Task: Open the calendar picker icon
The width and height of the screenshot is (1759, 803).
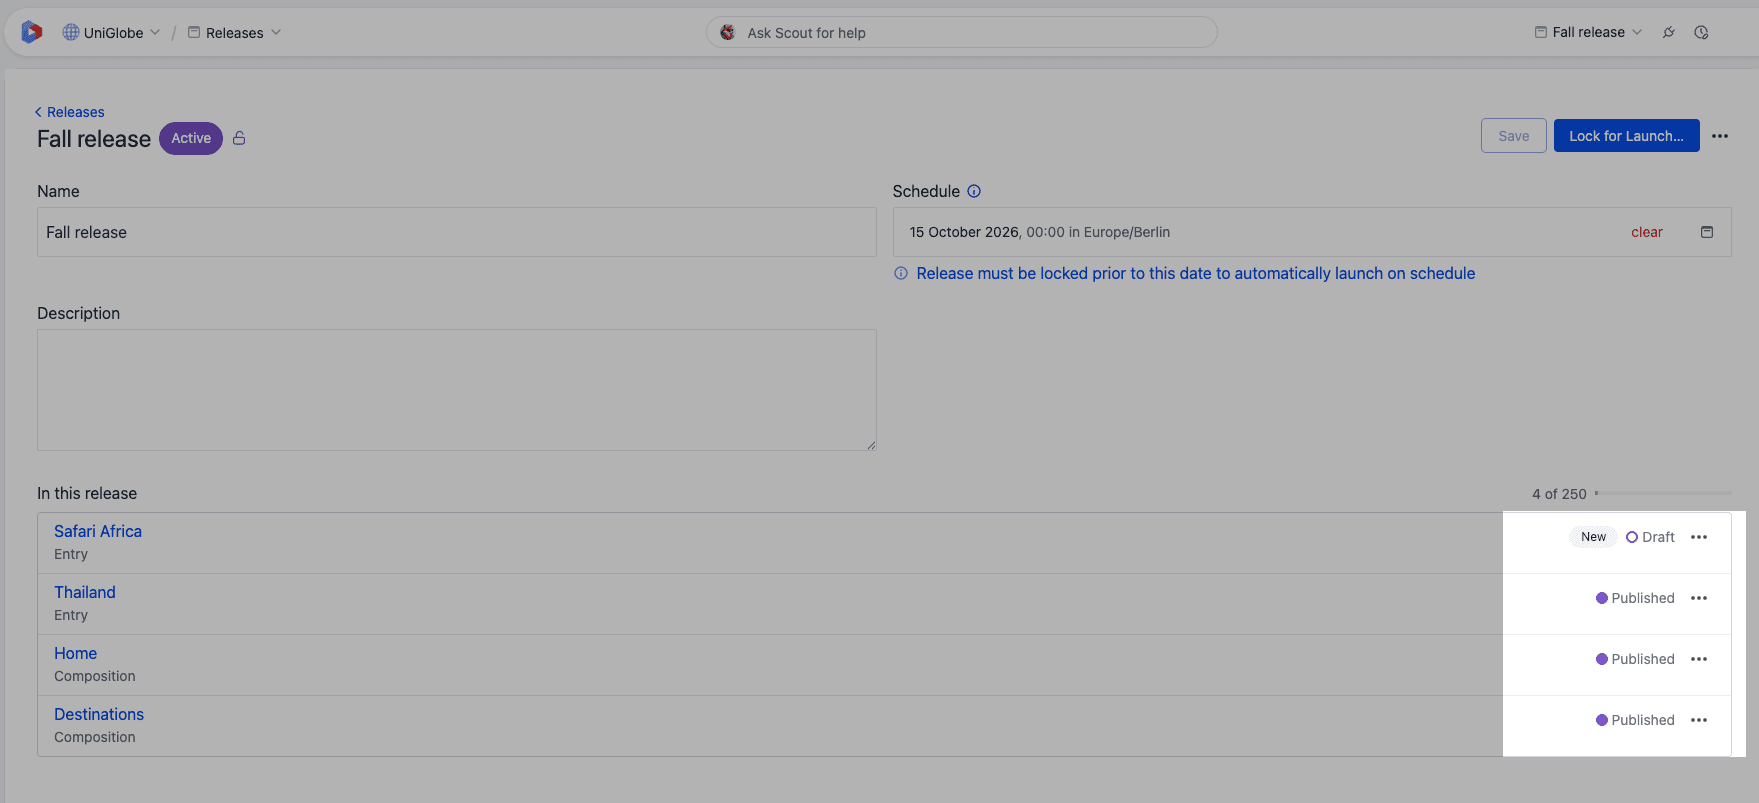Action: [x=1707, y=232]
